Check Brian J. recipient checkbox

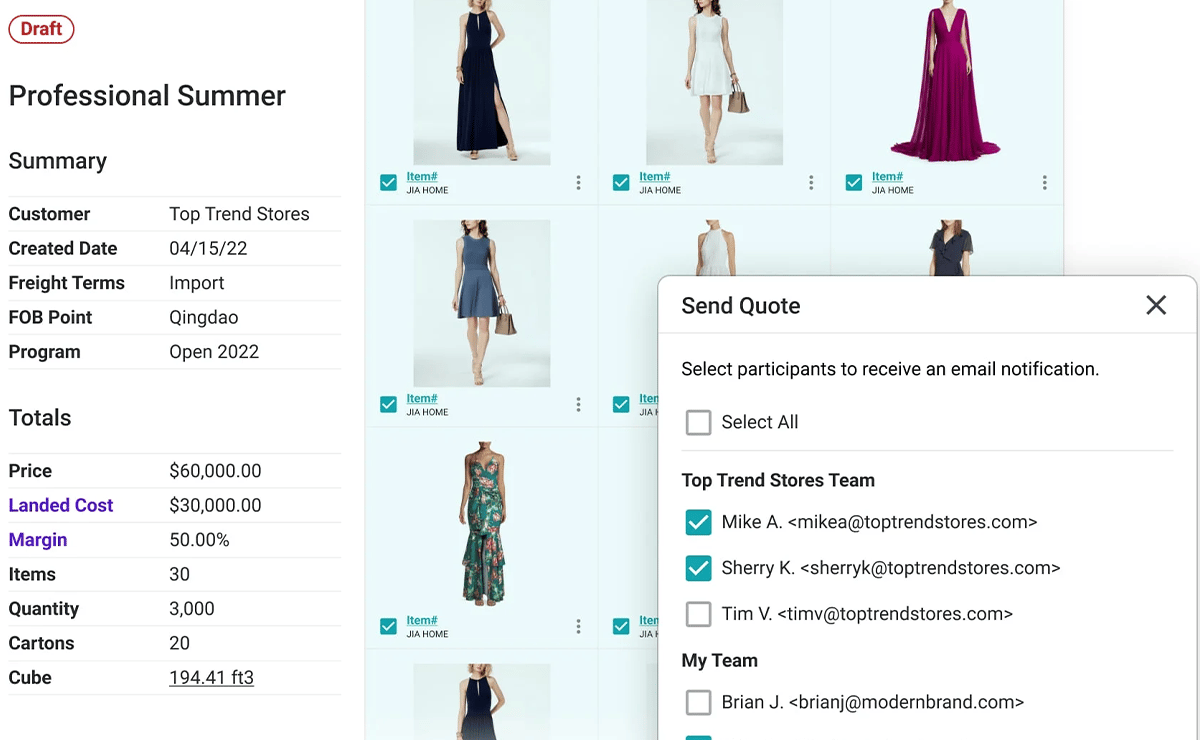point(698,703)
